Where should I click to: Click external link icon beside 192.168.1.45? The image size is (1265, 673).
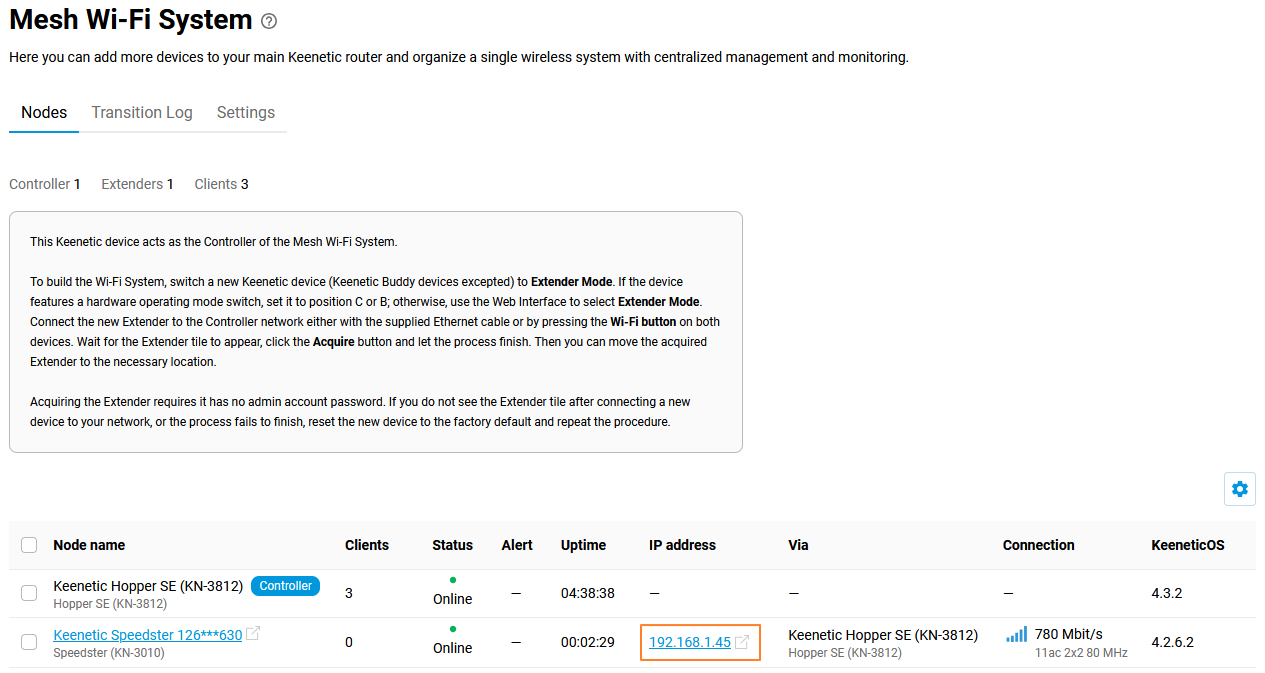(x=742, y=642)
